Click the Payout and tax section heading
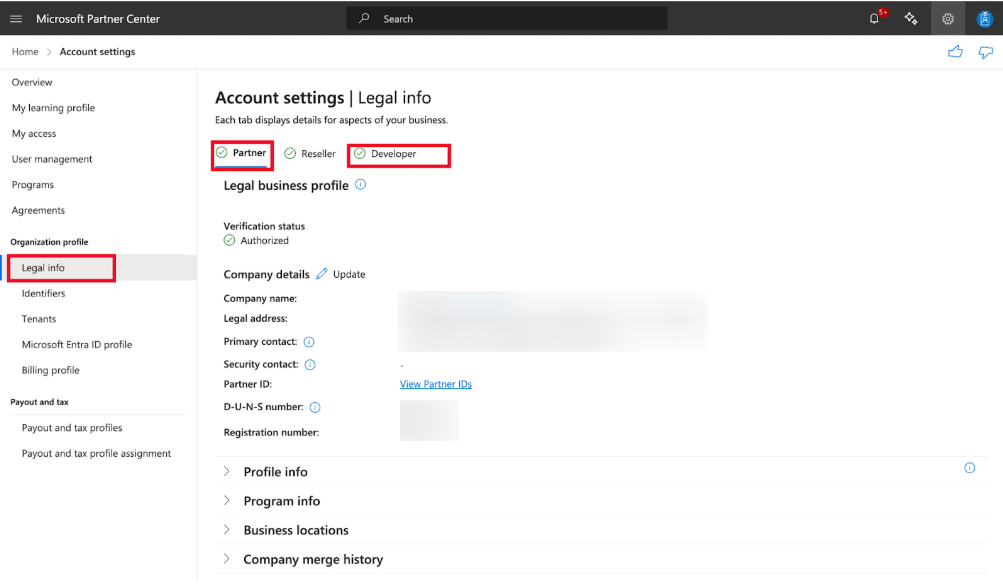1003x586 pixels. pos(39,402)
